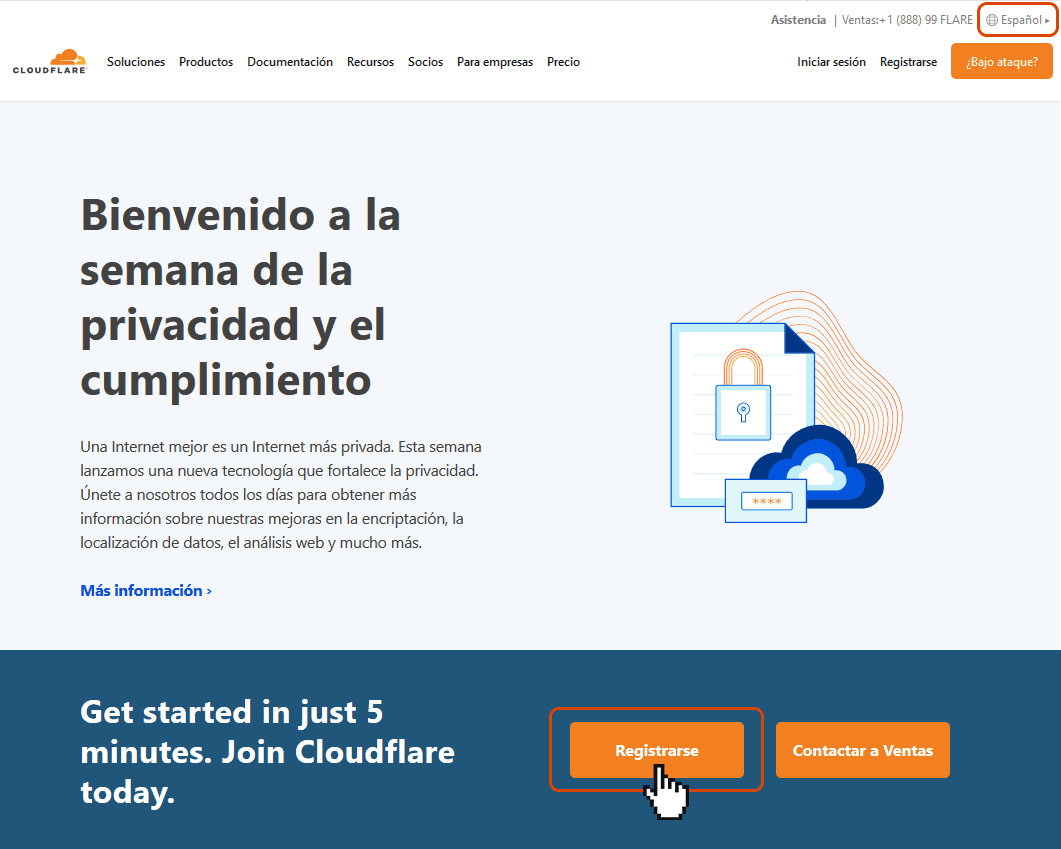This screenshot has height=849, width=1061.
Task: Expand the Soluciones menu
Action: pyautogui.click(x=136, y=62)
